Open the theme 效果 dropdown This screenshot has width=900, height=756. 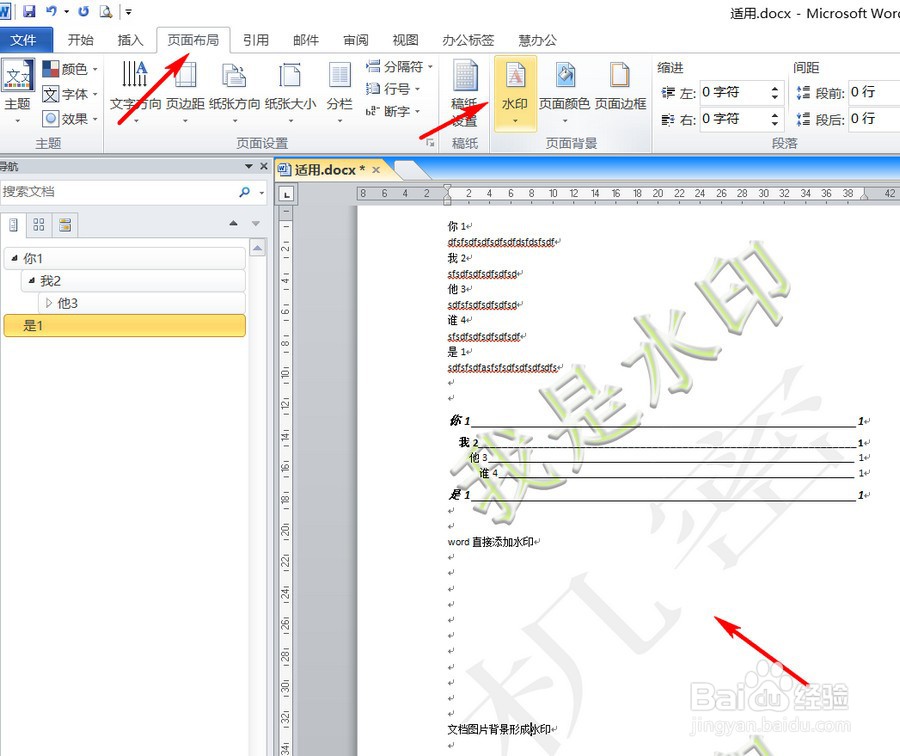point(70,119)
